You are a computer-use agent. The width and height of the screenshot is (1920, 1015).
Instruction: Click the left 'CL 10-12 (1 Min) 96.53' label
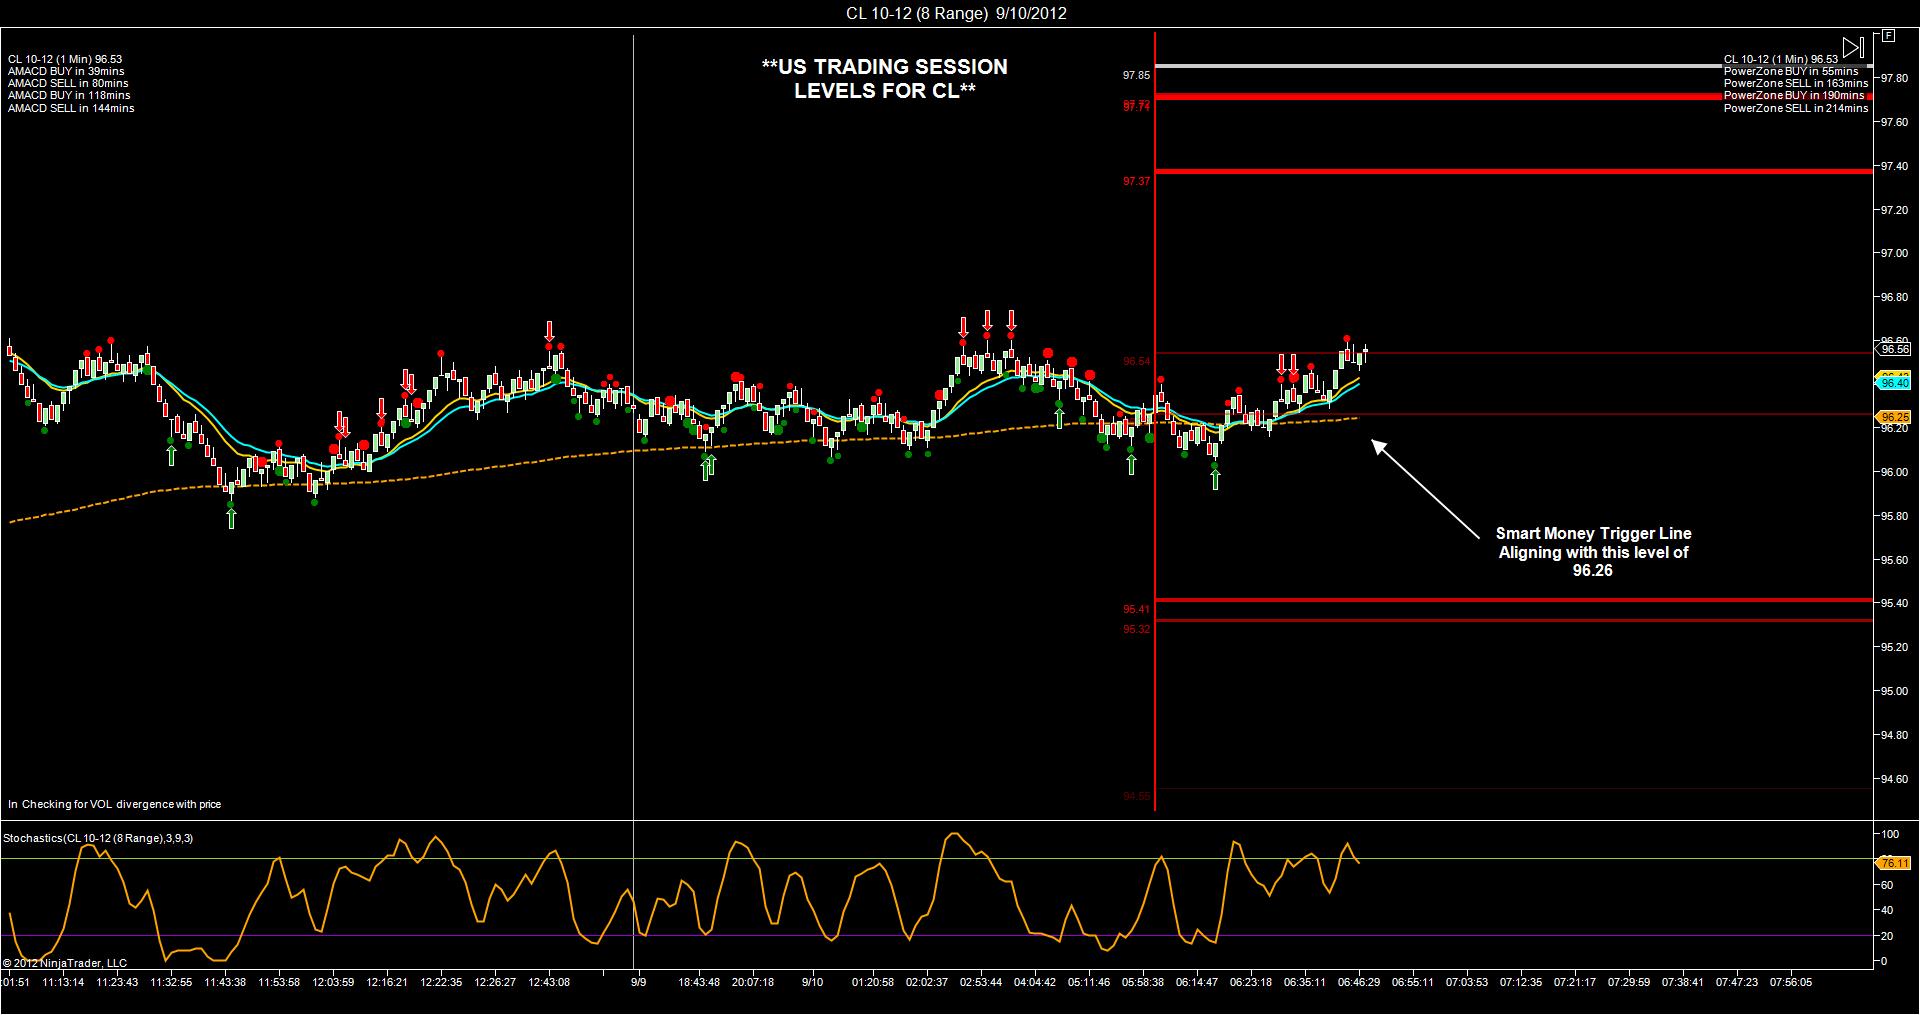tap(65, 60)
